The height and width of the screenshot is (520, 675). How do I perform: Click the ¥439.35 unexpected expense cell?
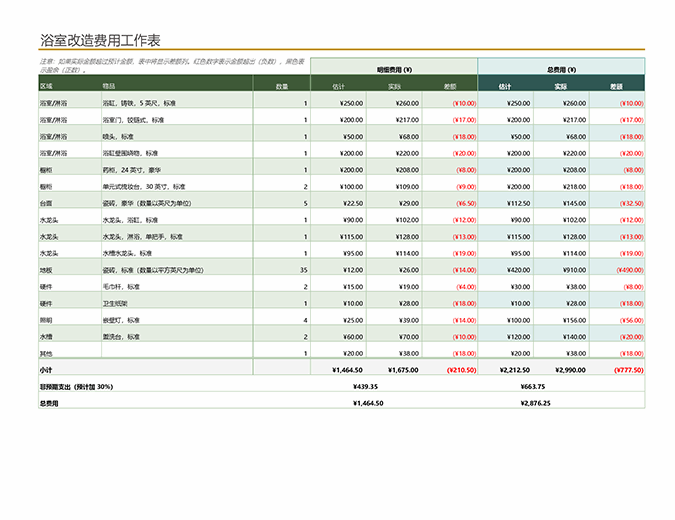367,386
